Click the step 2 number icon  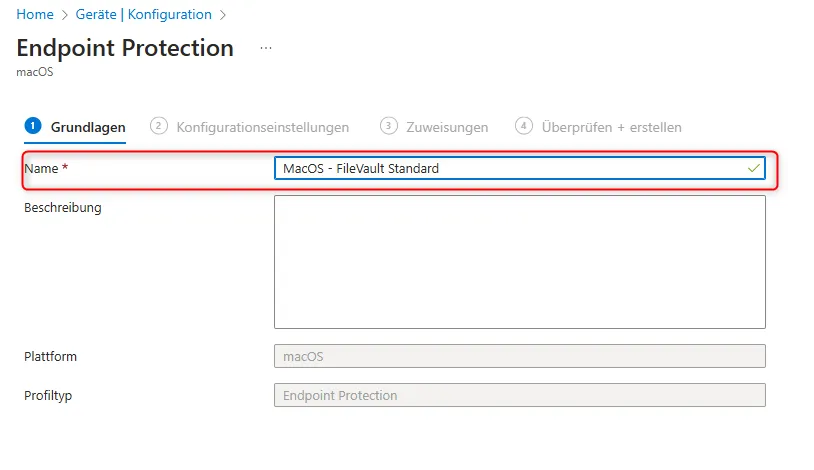[158, 126]
